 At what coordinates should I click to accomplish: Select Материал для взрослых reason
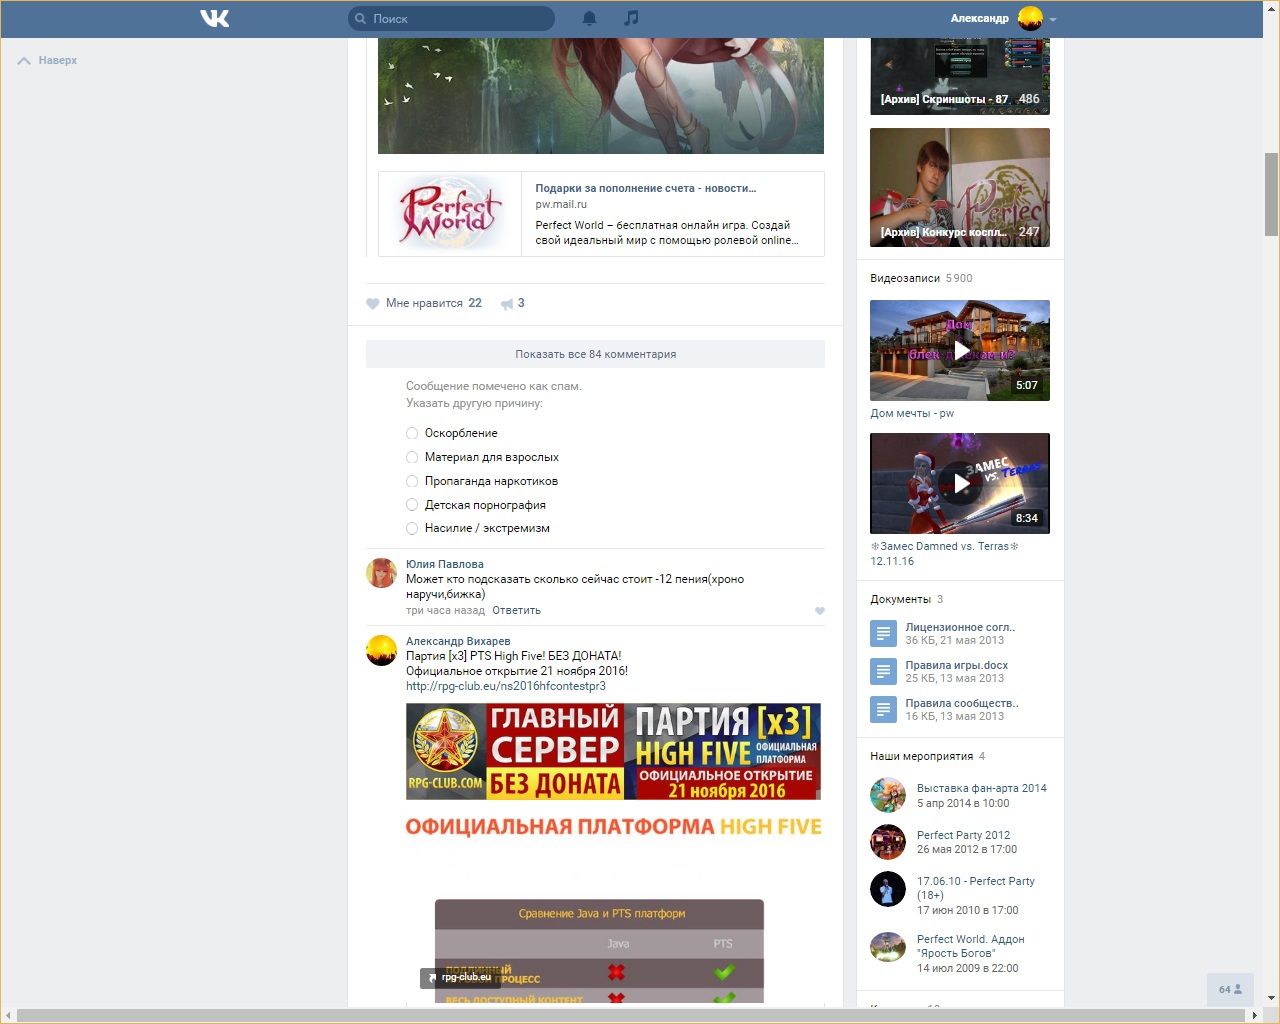click(x=412, y=457)
